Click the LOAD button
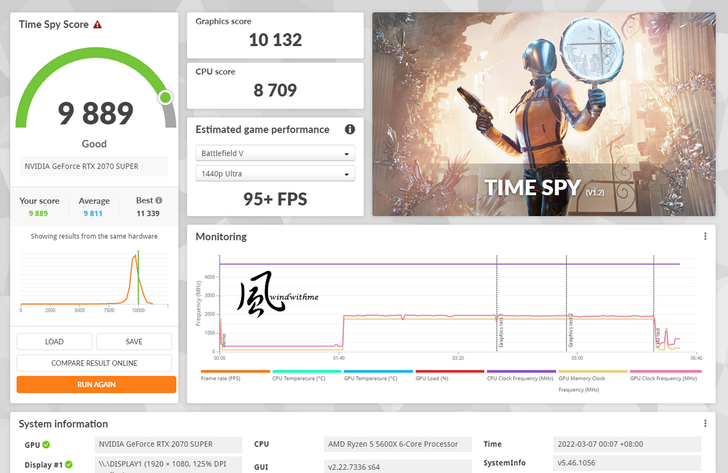728x473 pixels. point(54,342)
